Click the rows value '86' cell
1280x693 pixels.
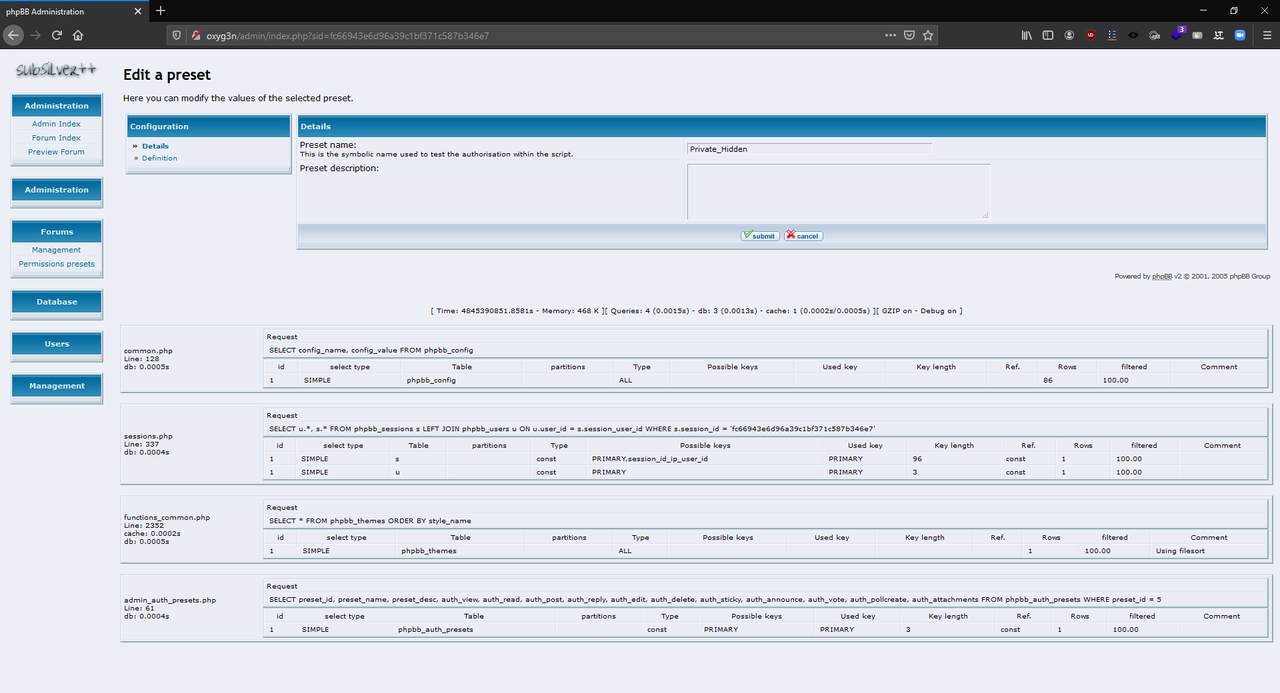[1048, 380]
